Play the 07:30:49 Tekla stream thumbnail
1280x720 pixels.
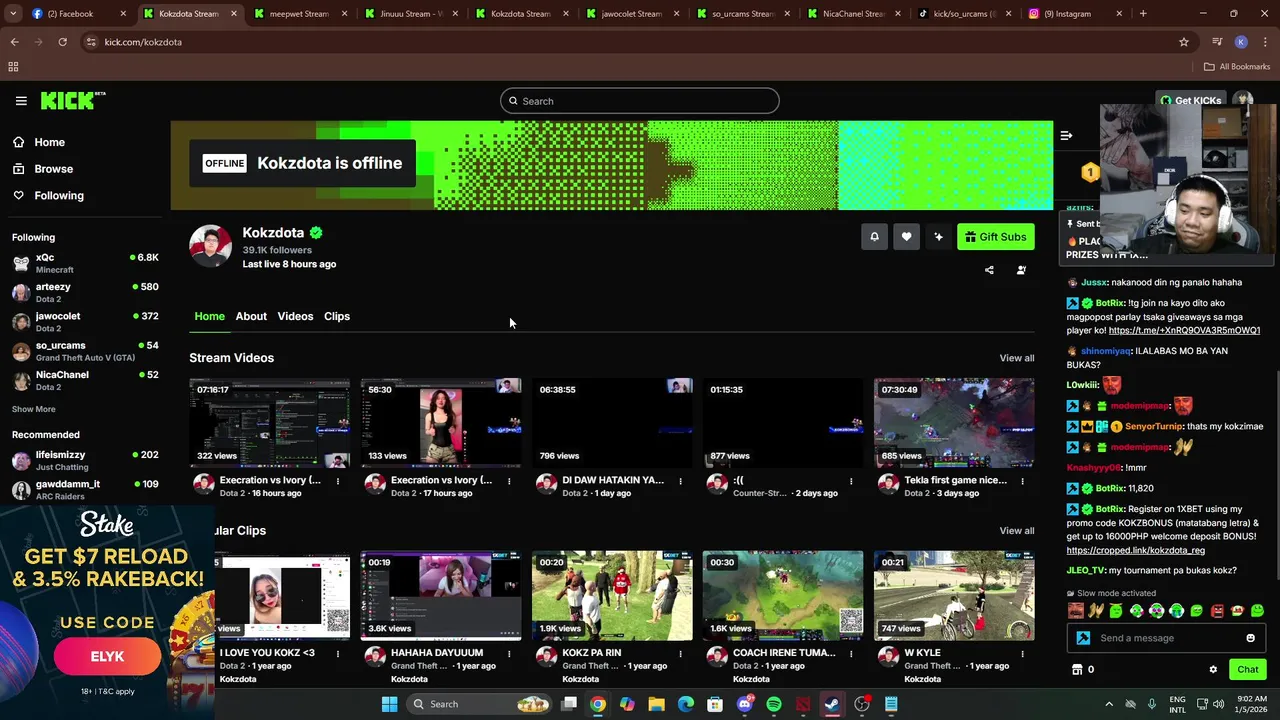click(954, 423)
